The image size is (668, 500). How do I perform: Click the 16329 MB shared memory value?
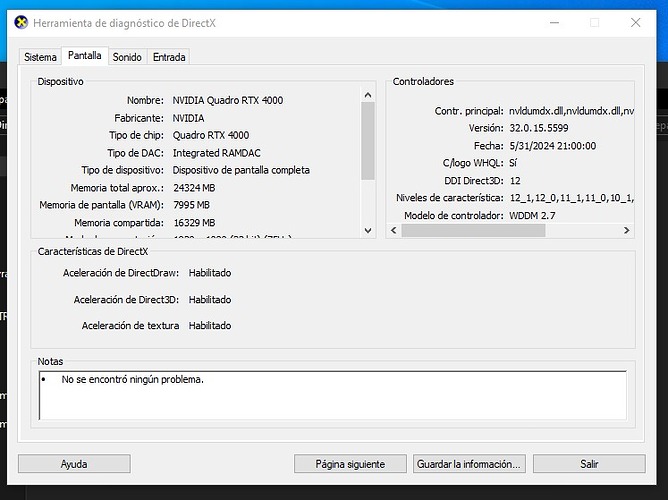[194, 223]
